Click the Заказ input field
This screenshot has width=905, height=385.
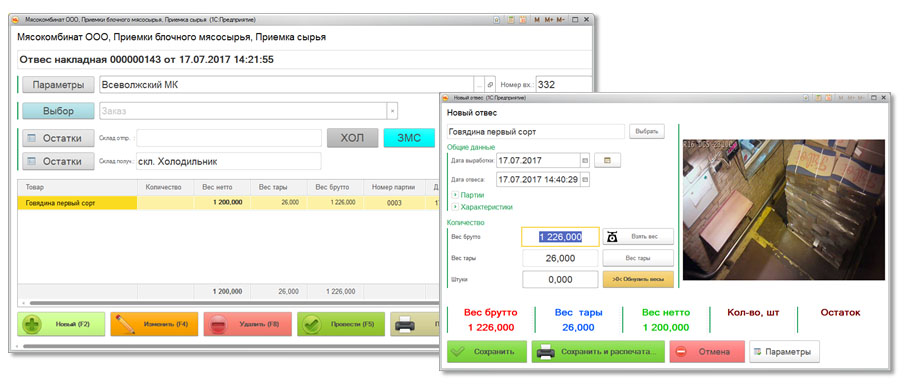tap(243, 111)
